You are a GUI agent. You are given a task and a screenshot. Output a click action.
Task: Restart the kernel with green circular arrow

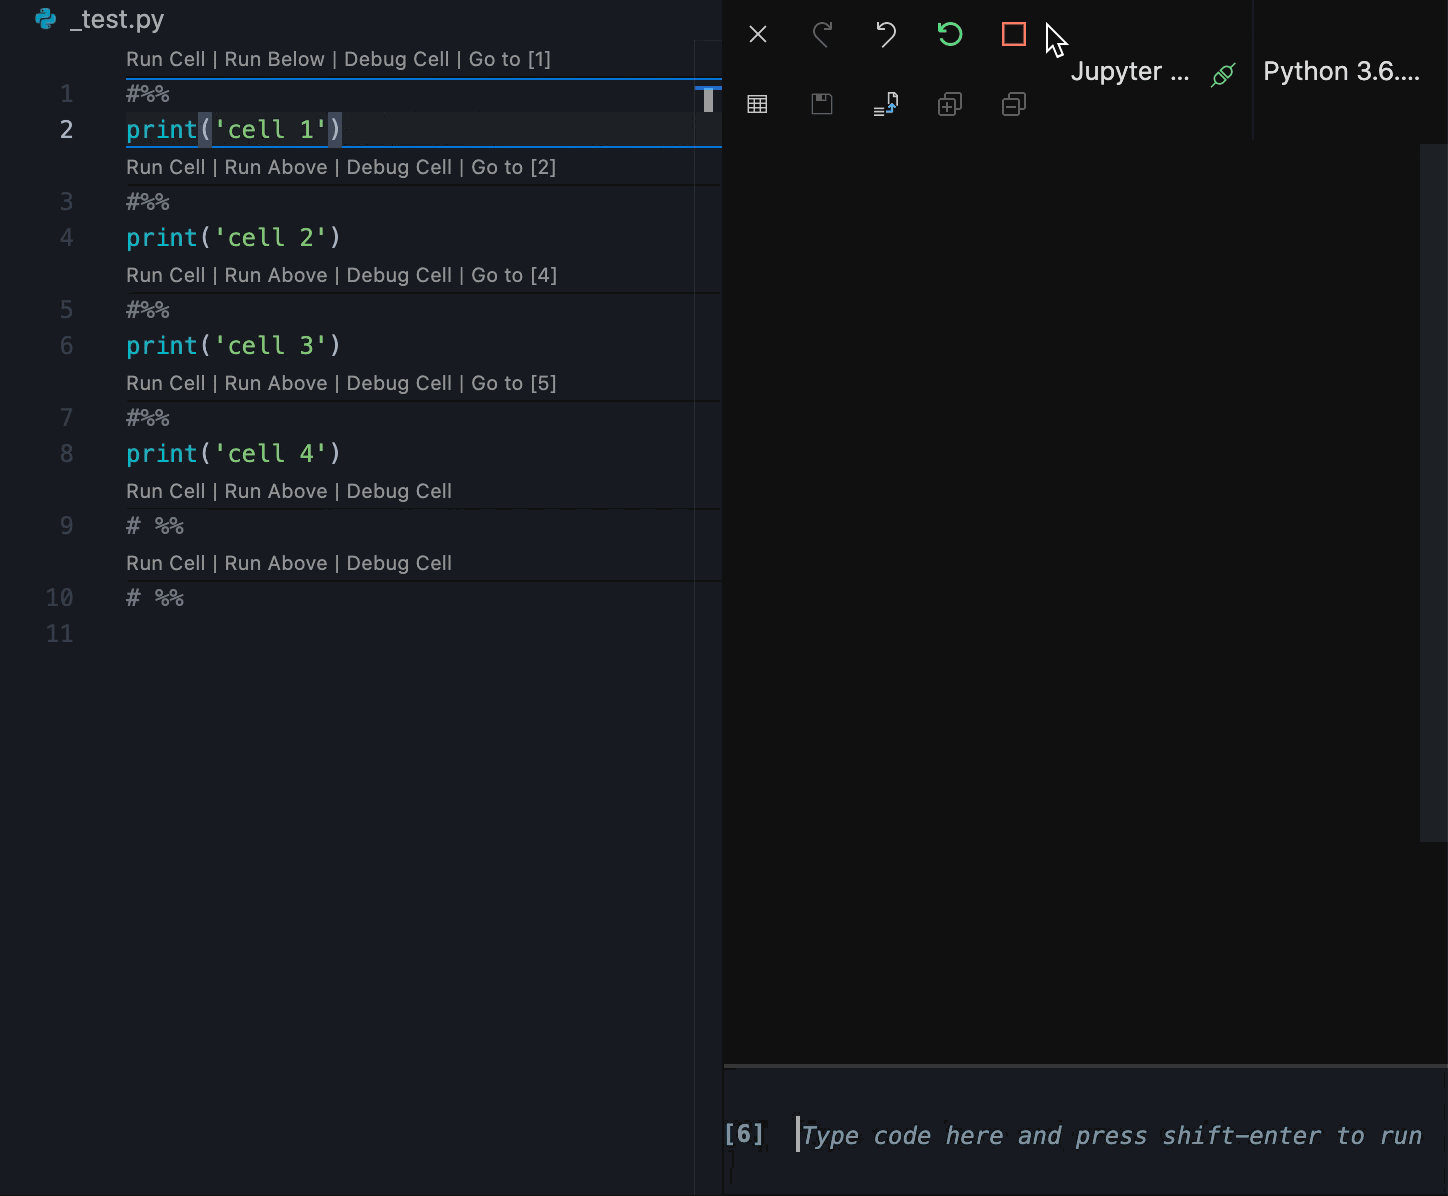pos(950,35)
